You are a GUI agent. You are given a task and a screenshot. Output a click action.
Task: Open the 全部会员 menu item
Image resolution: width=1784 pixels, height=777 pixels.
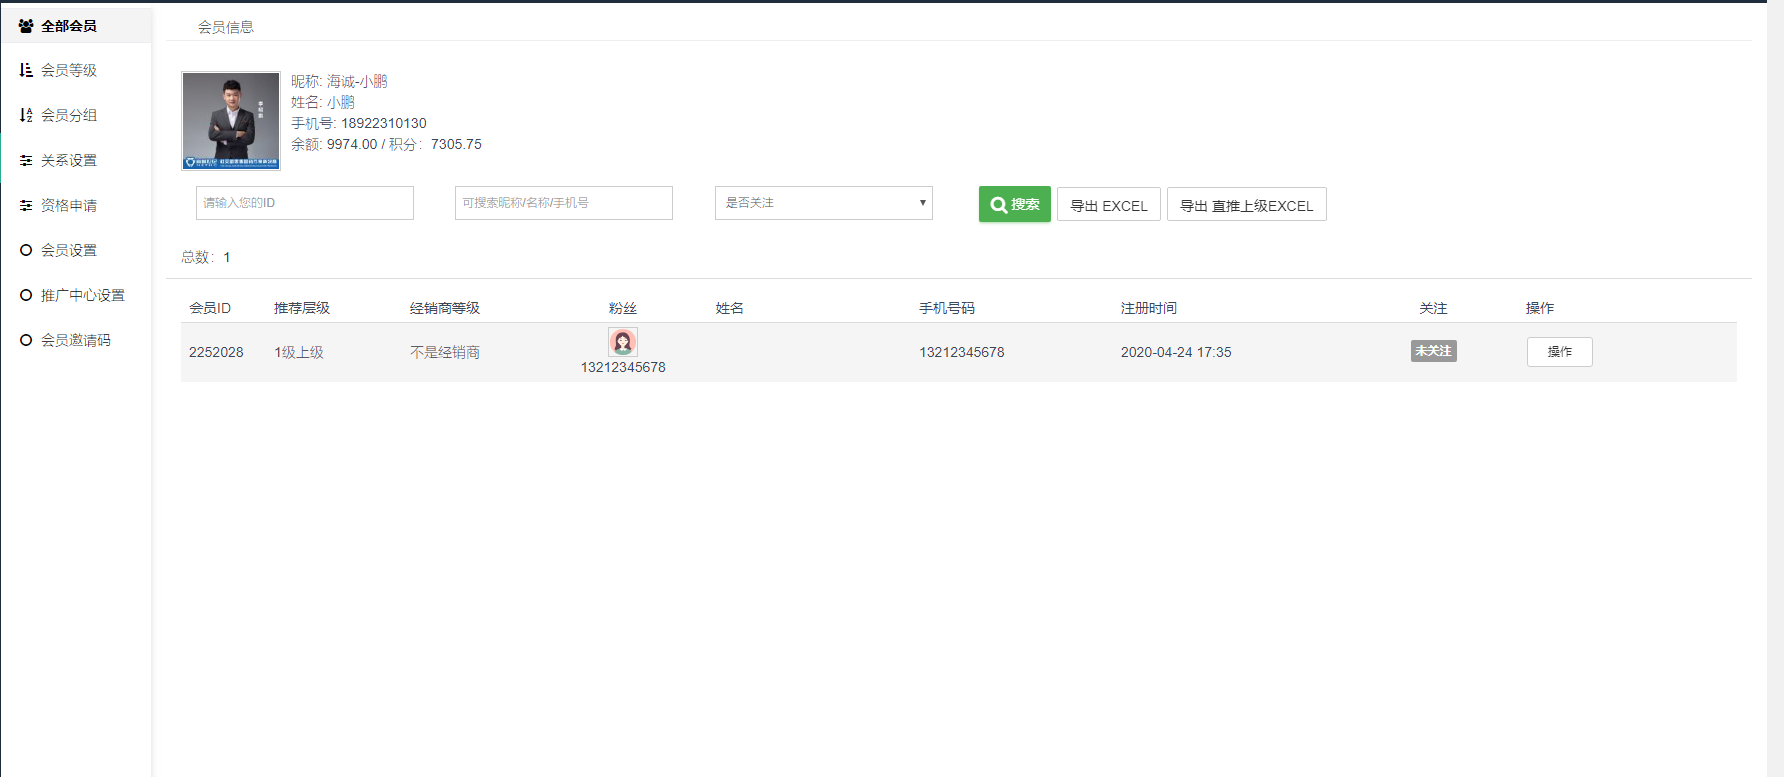pyautogui.click(x=76, y=26)
